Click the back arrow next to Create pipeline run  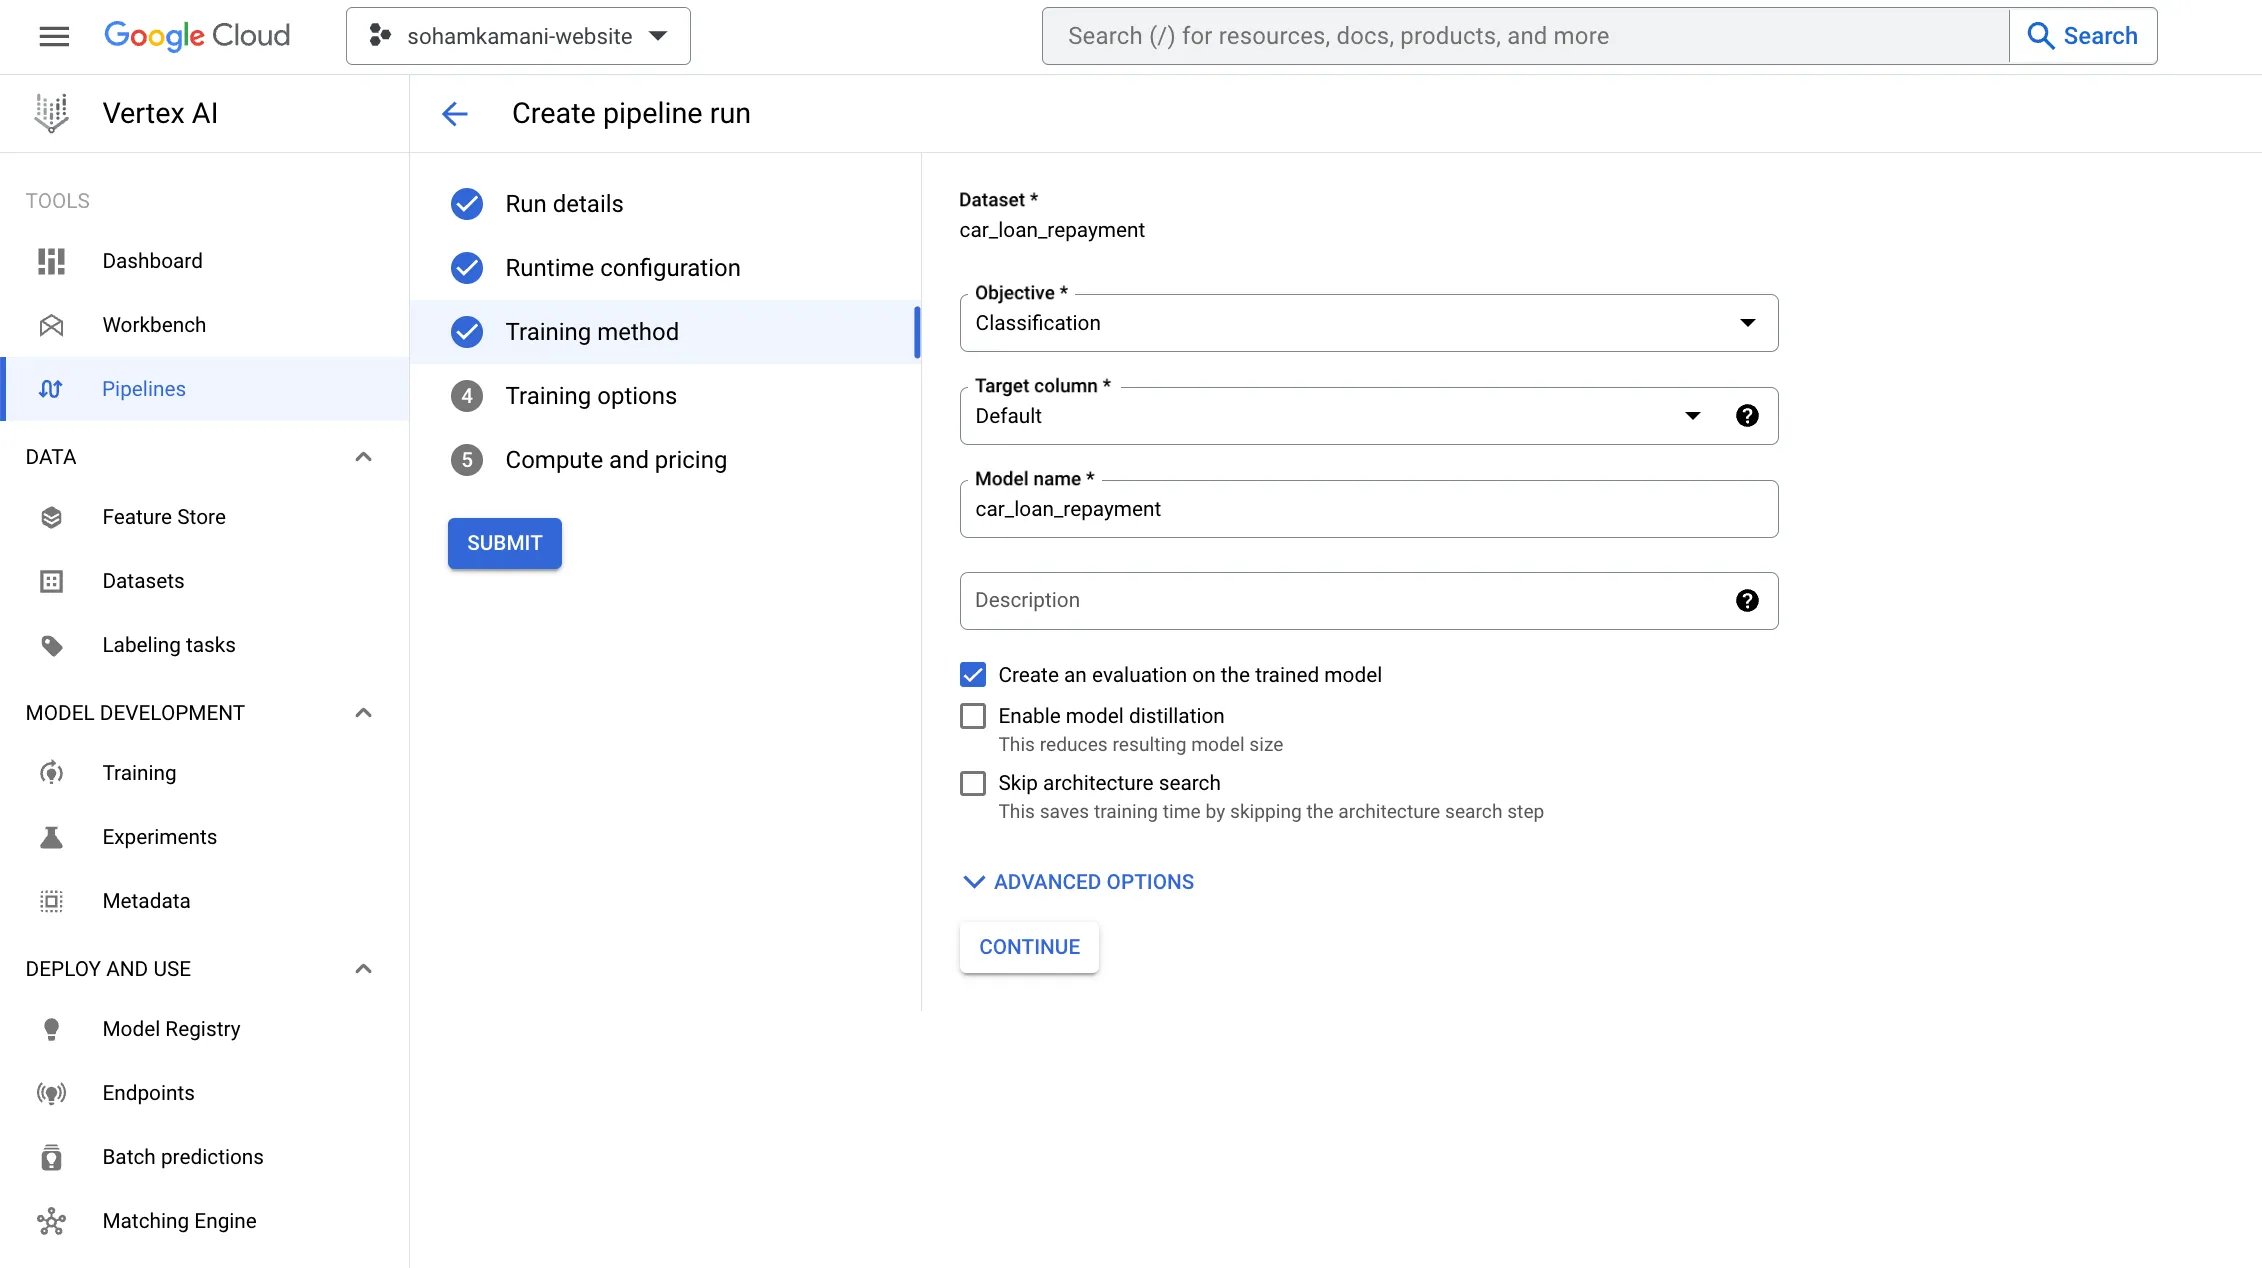(455, 114)
